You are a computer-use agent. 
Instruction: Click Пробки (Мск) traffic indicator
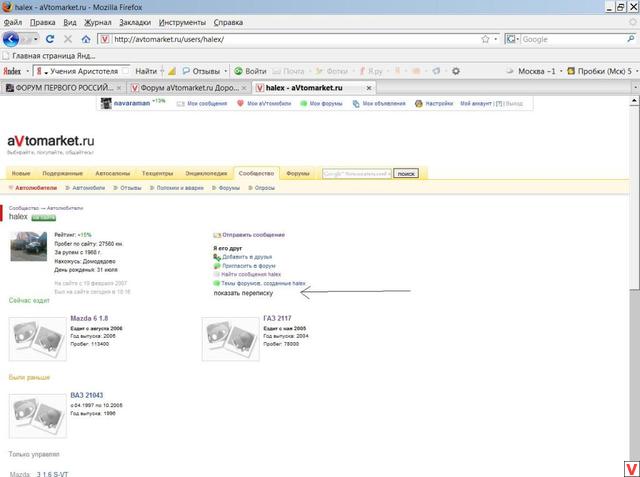[600, 71]
